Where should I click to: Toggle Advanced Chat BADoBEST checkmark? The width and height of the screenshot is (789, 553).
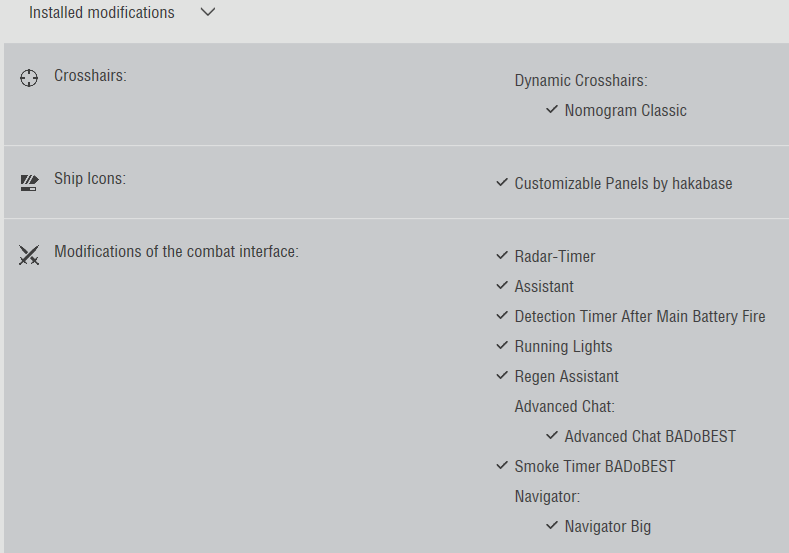pyautogui.click(x=552, y=436)
